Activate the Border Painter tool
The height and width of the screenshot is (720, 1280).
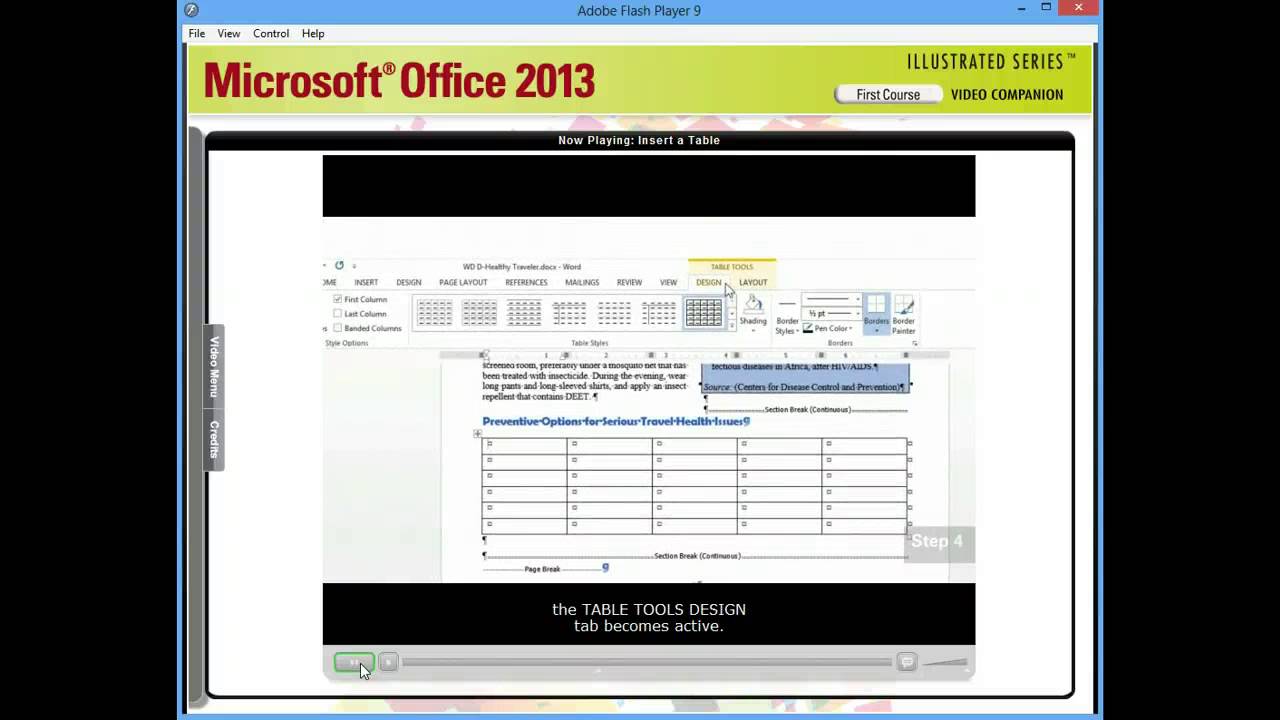[x=904, y=314]
